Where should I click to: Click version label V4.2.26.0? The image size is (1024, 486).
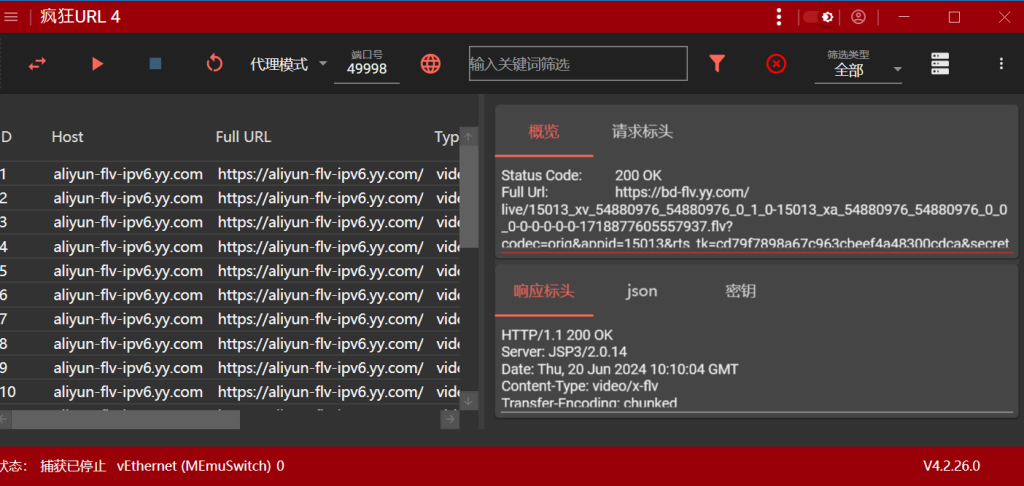(x=952, y=466)
